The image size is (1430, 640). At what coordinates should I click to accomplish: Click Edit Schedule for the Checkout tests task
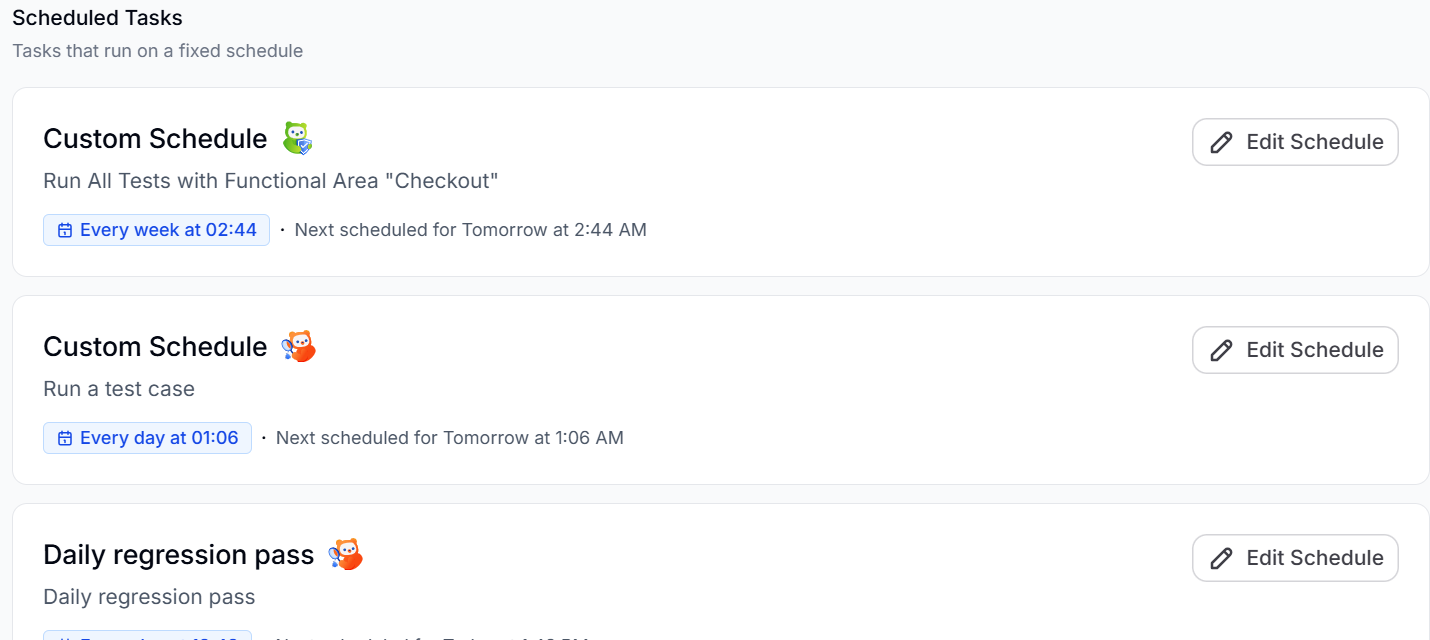point(1295,142)
